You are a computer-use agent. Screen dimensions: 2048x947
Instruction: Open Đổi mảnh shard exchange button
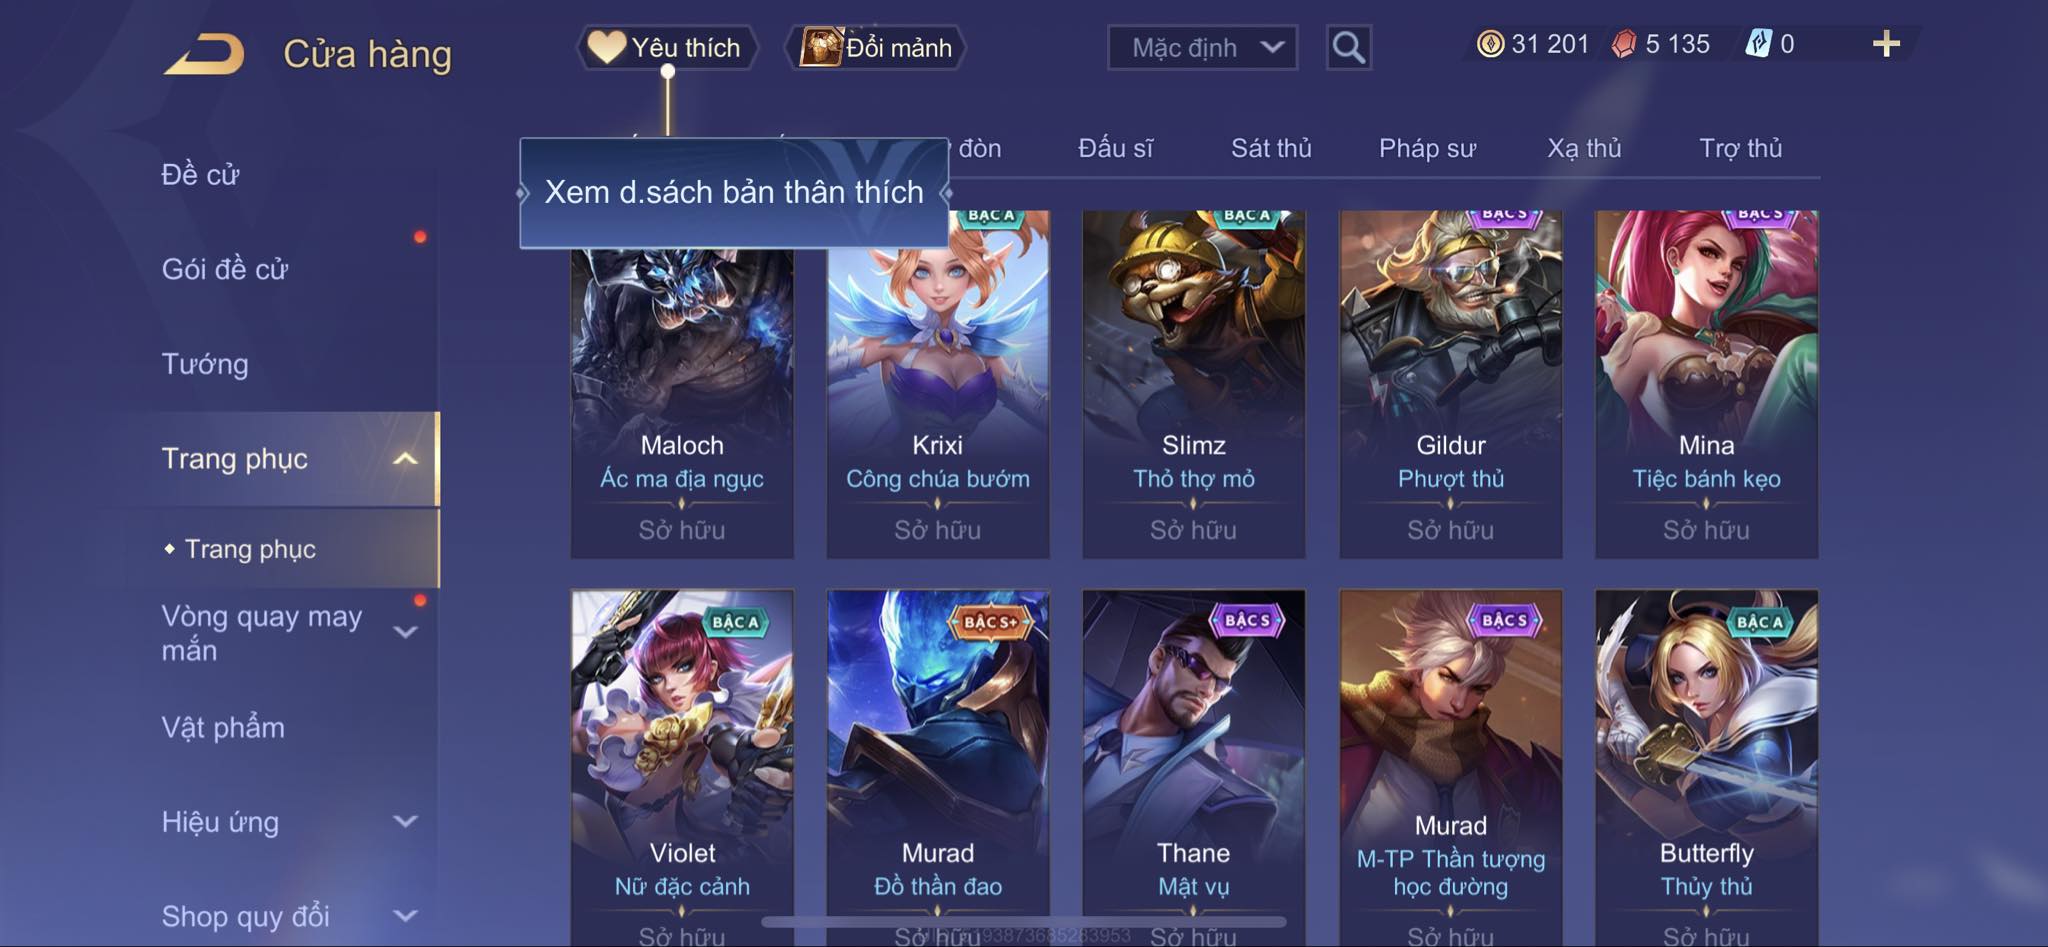tap(875, 47)
